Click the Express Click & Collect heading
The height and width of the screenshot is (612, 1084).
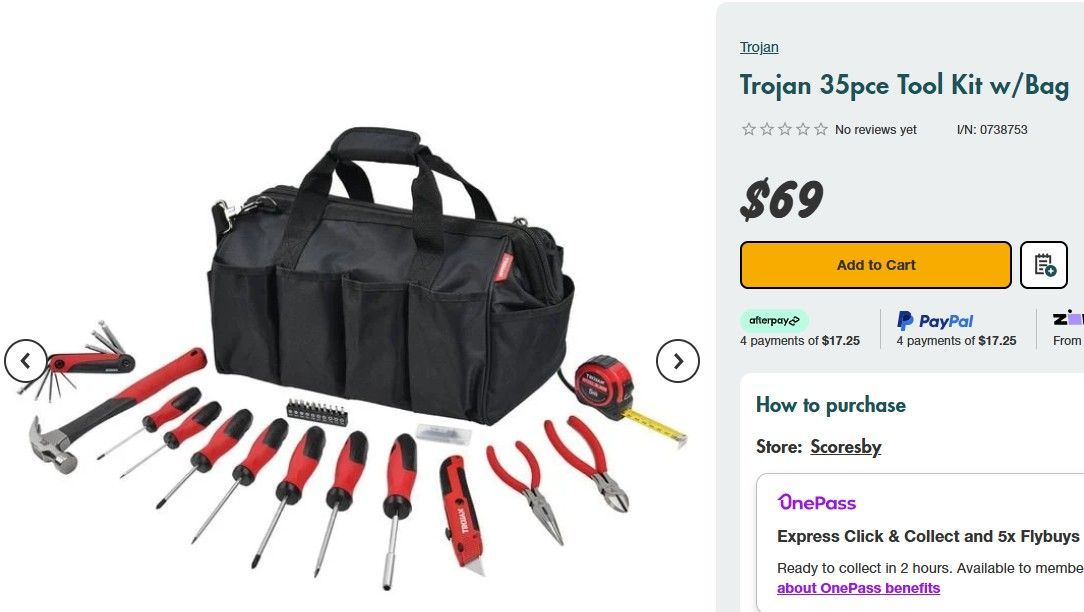(x=928, y=537)
